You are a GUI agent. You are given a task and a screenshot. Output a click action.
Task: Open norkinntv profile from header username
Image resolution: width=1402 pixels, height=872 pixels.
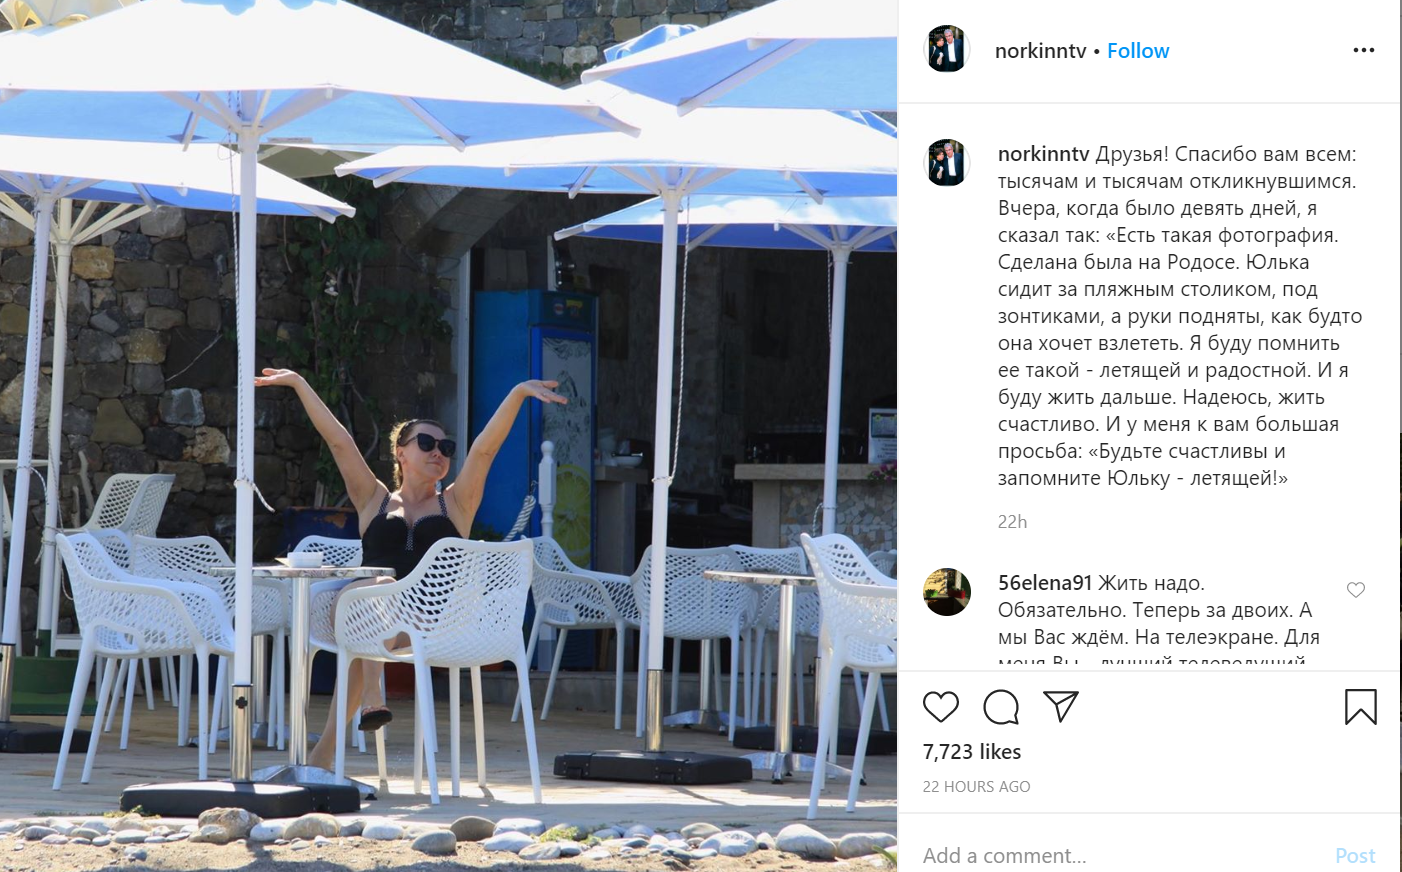[x=1040, y=51]
